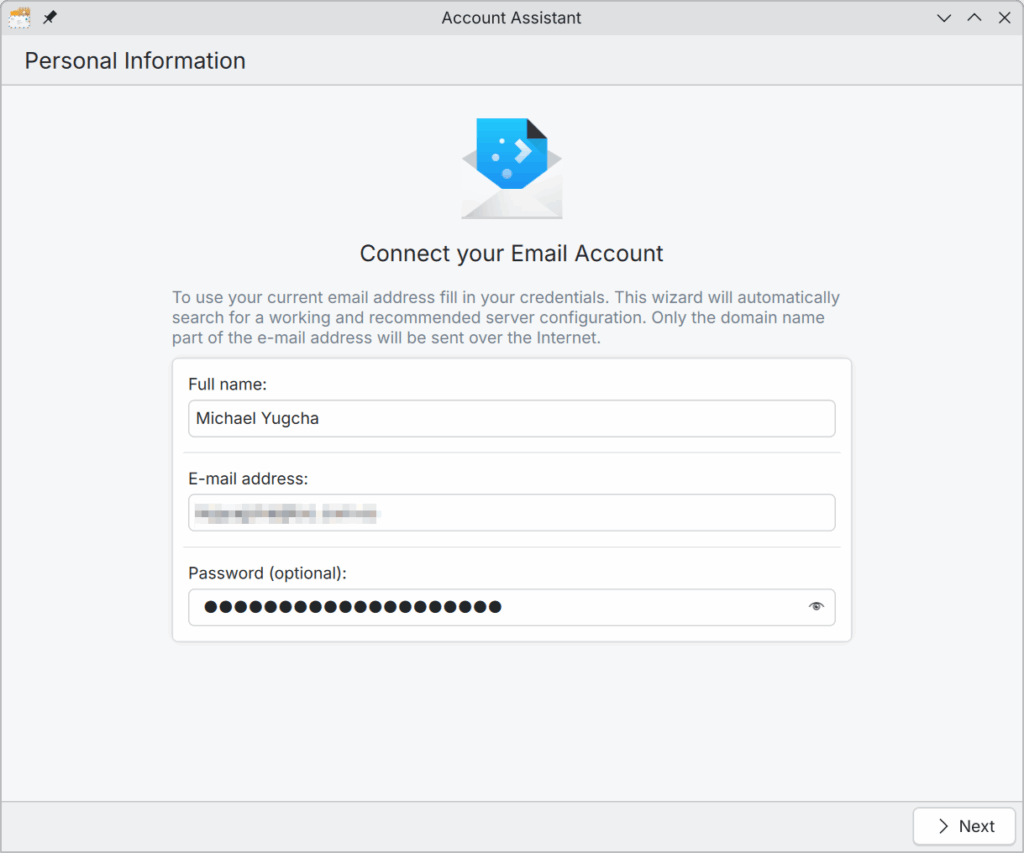Maximize the Account Assistant window
The image size is (1024, 853).
pos(974,18)
